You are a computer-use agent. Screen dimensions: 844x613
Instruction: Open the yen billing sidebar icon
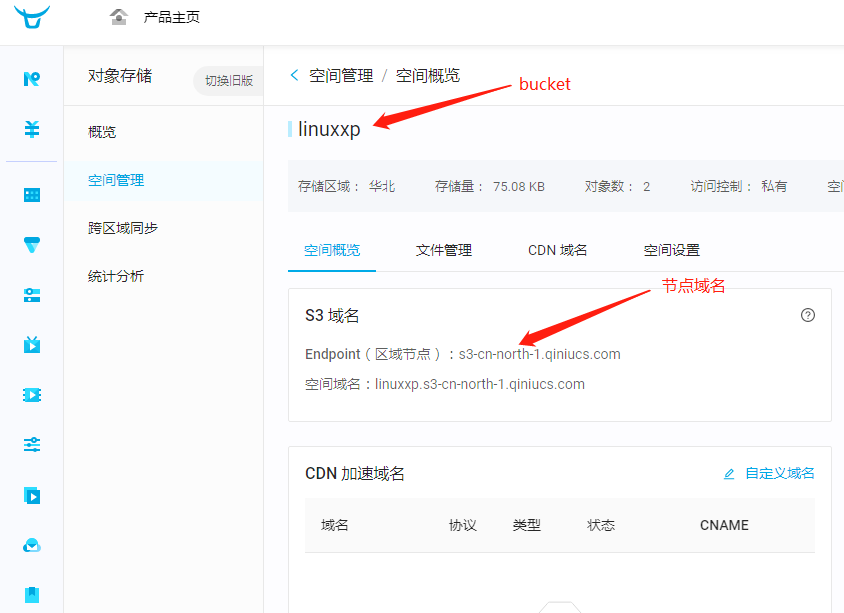32,129
